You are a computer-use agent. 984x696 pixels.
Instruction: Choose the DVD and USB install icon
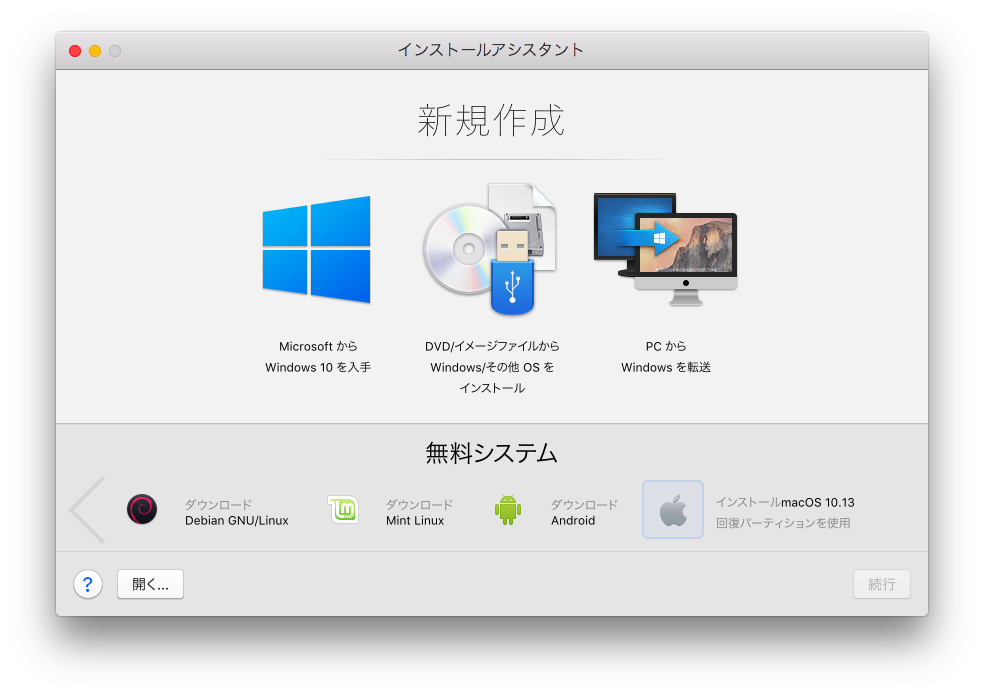(490, 249)
